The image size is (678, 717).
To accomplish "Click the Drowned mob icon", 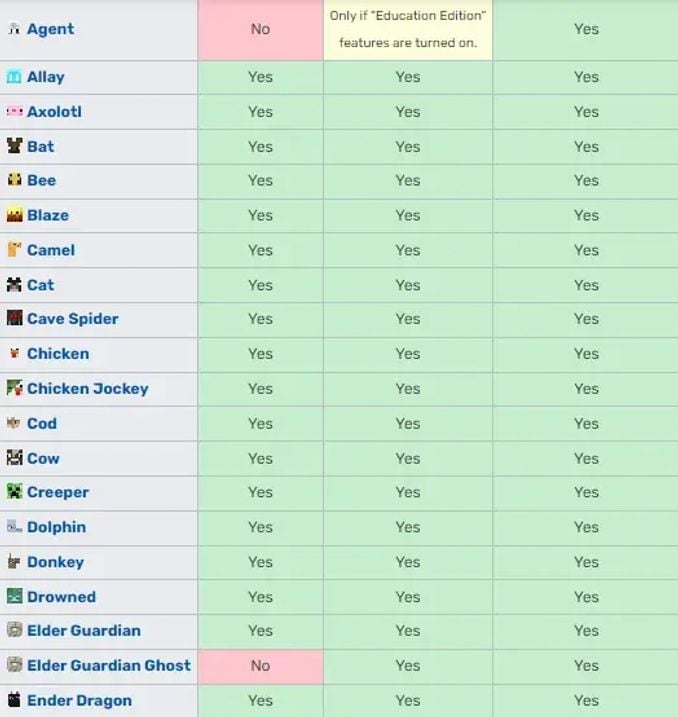I will pos(14,597).
